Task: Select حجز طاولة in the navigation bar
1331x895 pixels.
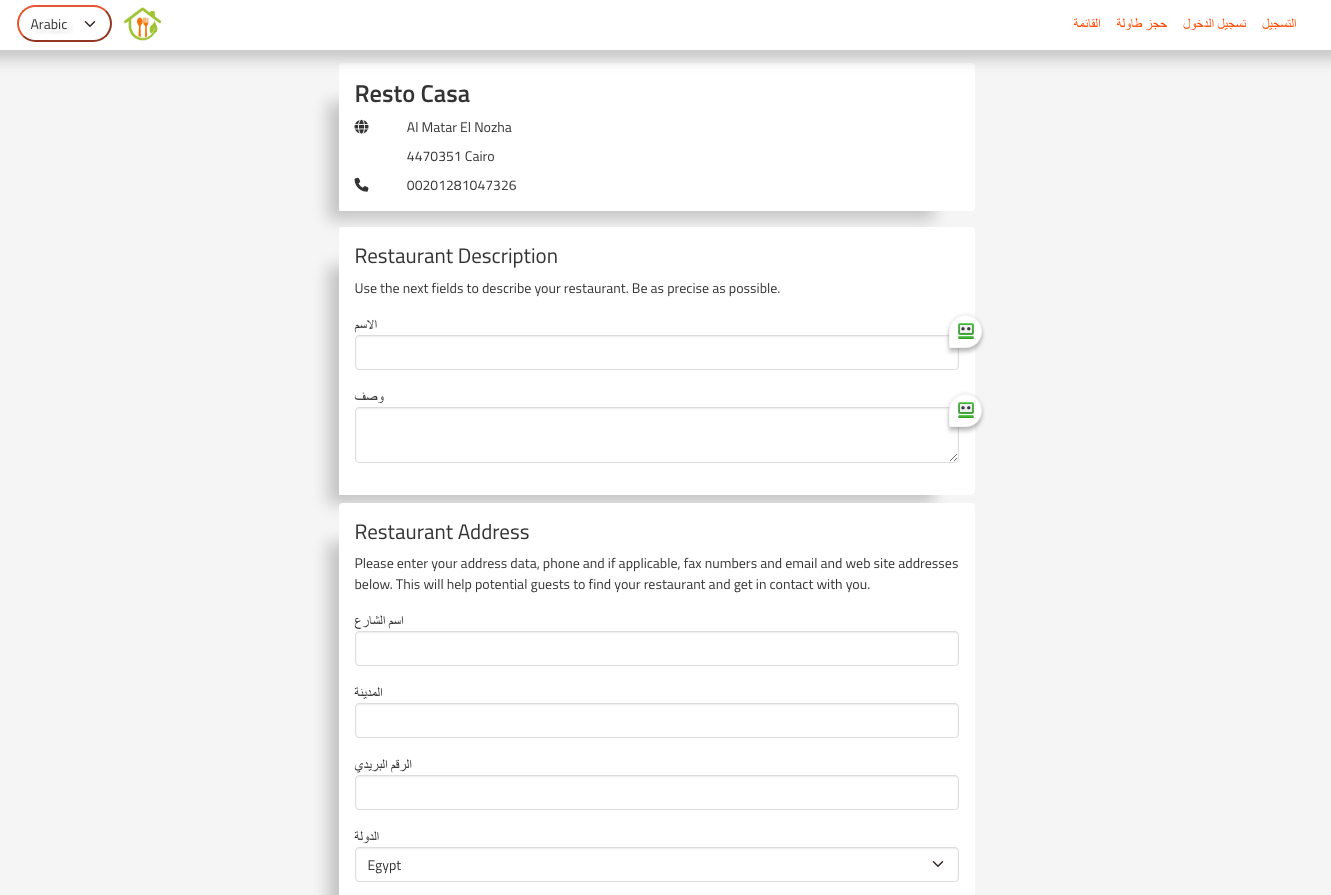Action: (1141, 23)
